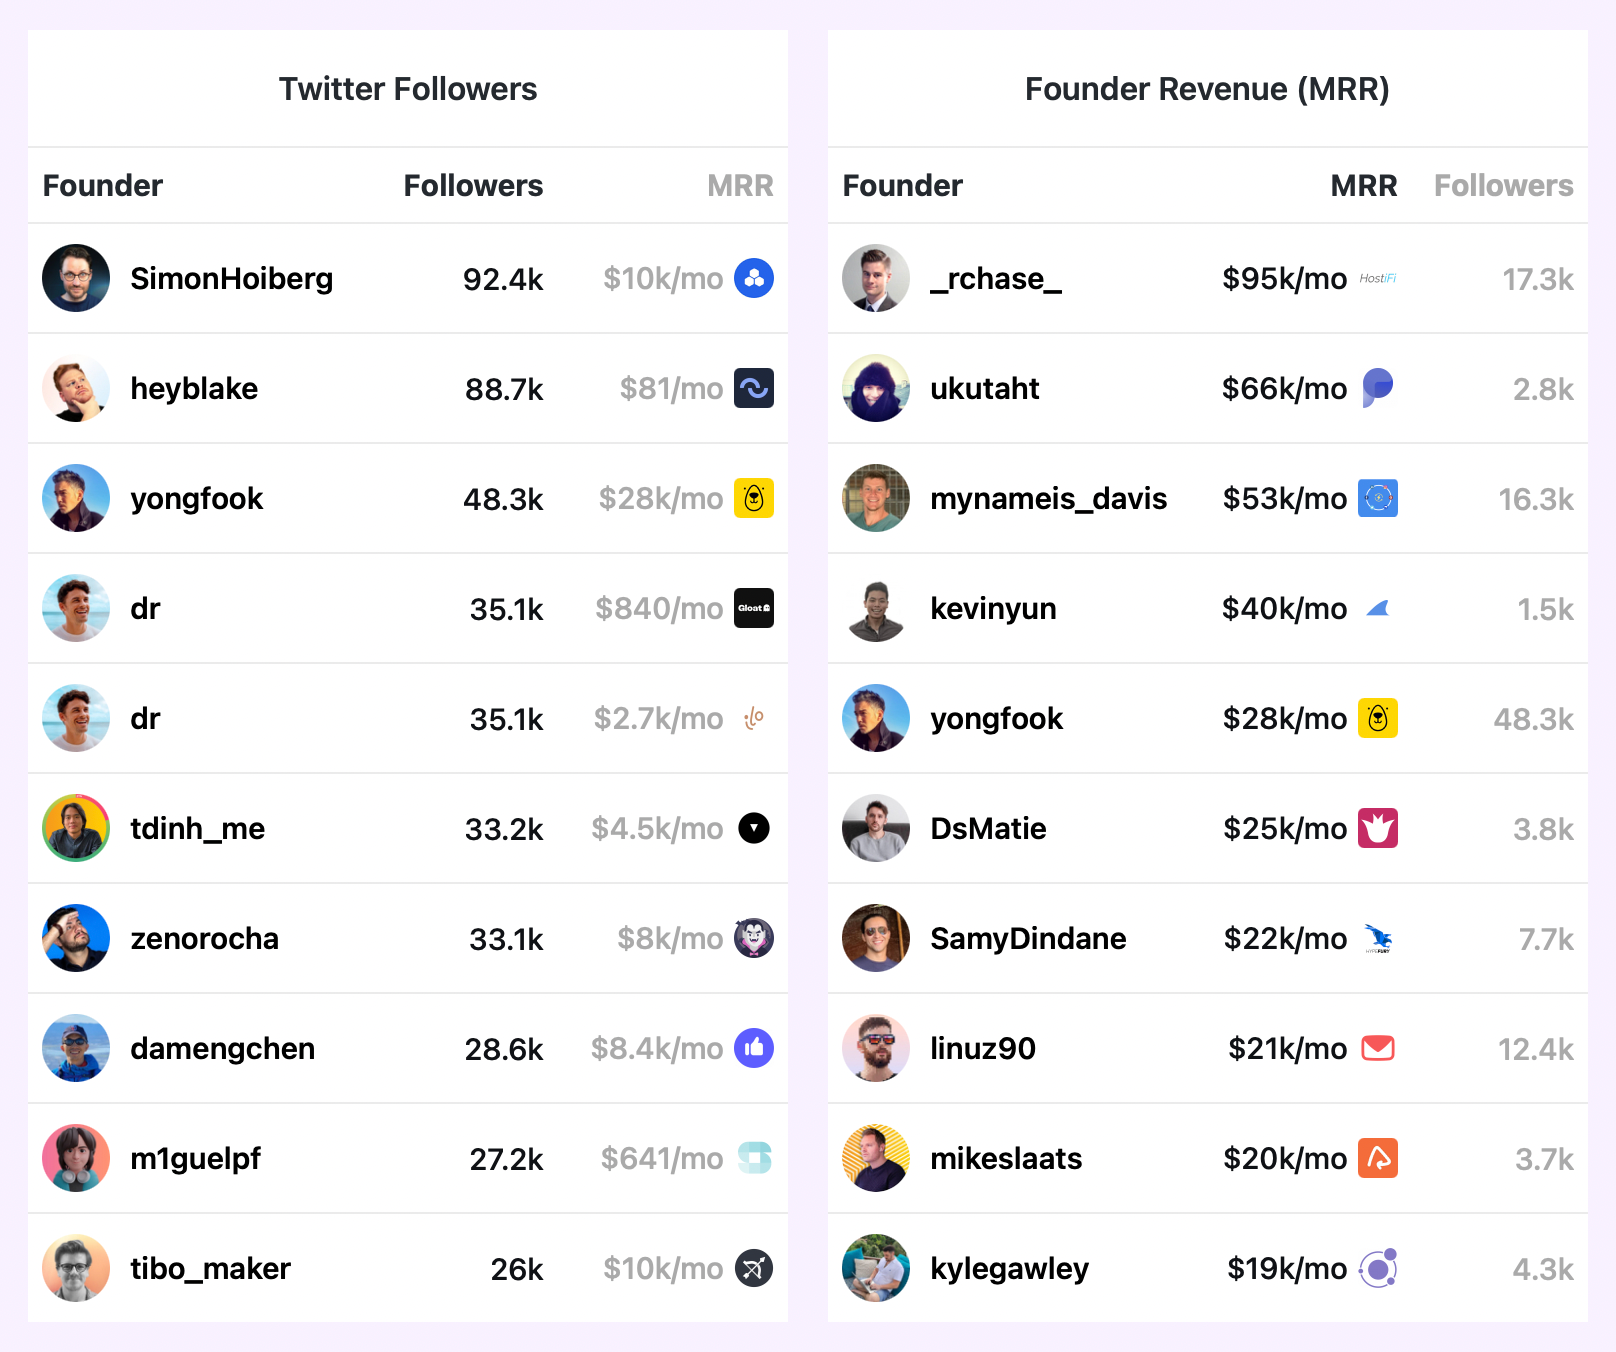Image resolution: width=1616 pixels, height=1352 pixels.
Task: Visit ukutaht's founder profile link
Action: click(985, 388)
